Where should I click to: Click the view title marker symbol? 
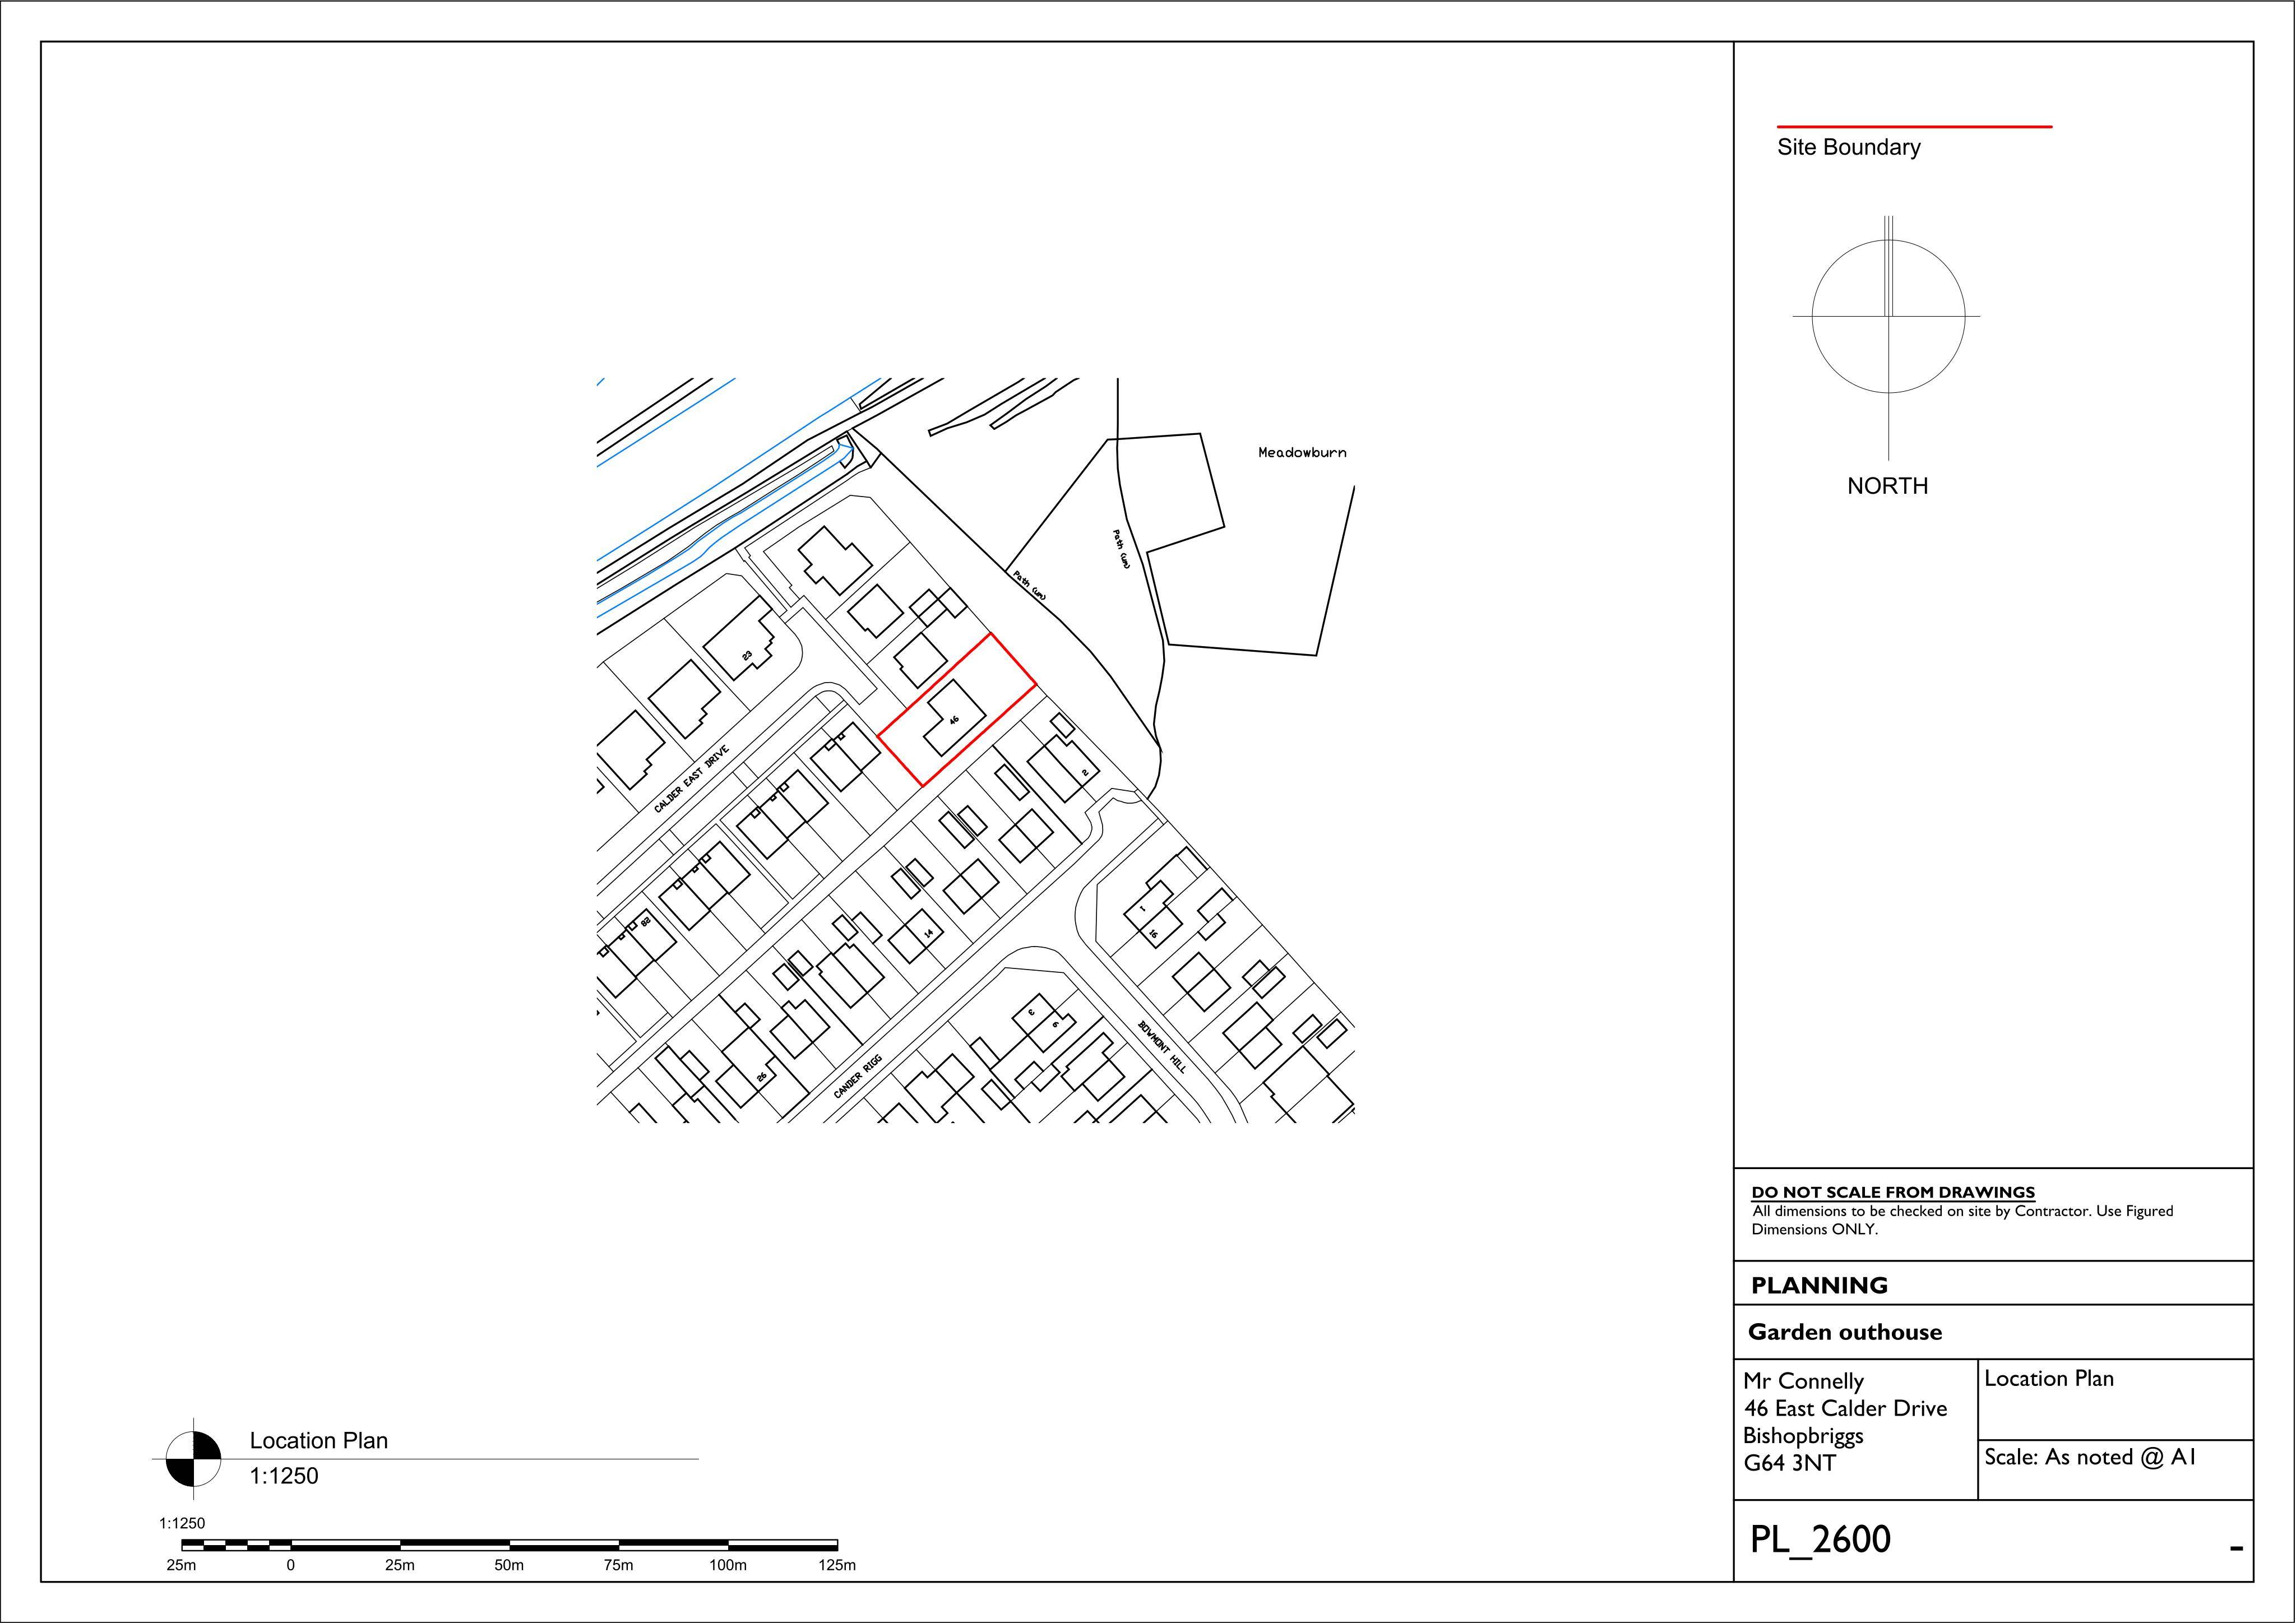click(193, 1459)
